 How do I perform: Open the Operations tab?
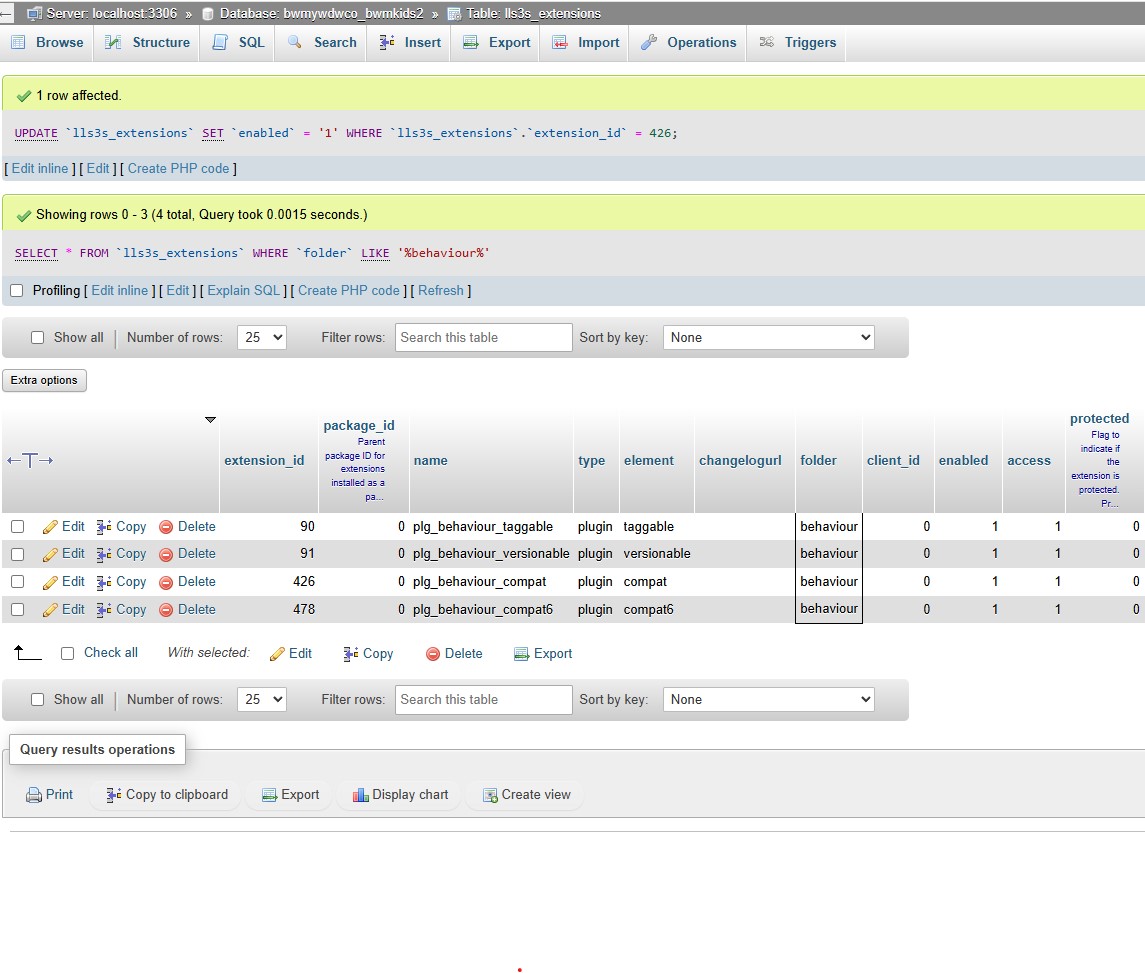coord(688,43)
